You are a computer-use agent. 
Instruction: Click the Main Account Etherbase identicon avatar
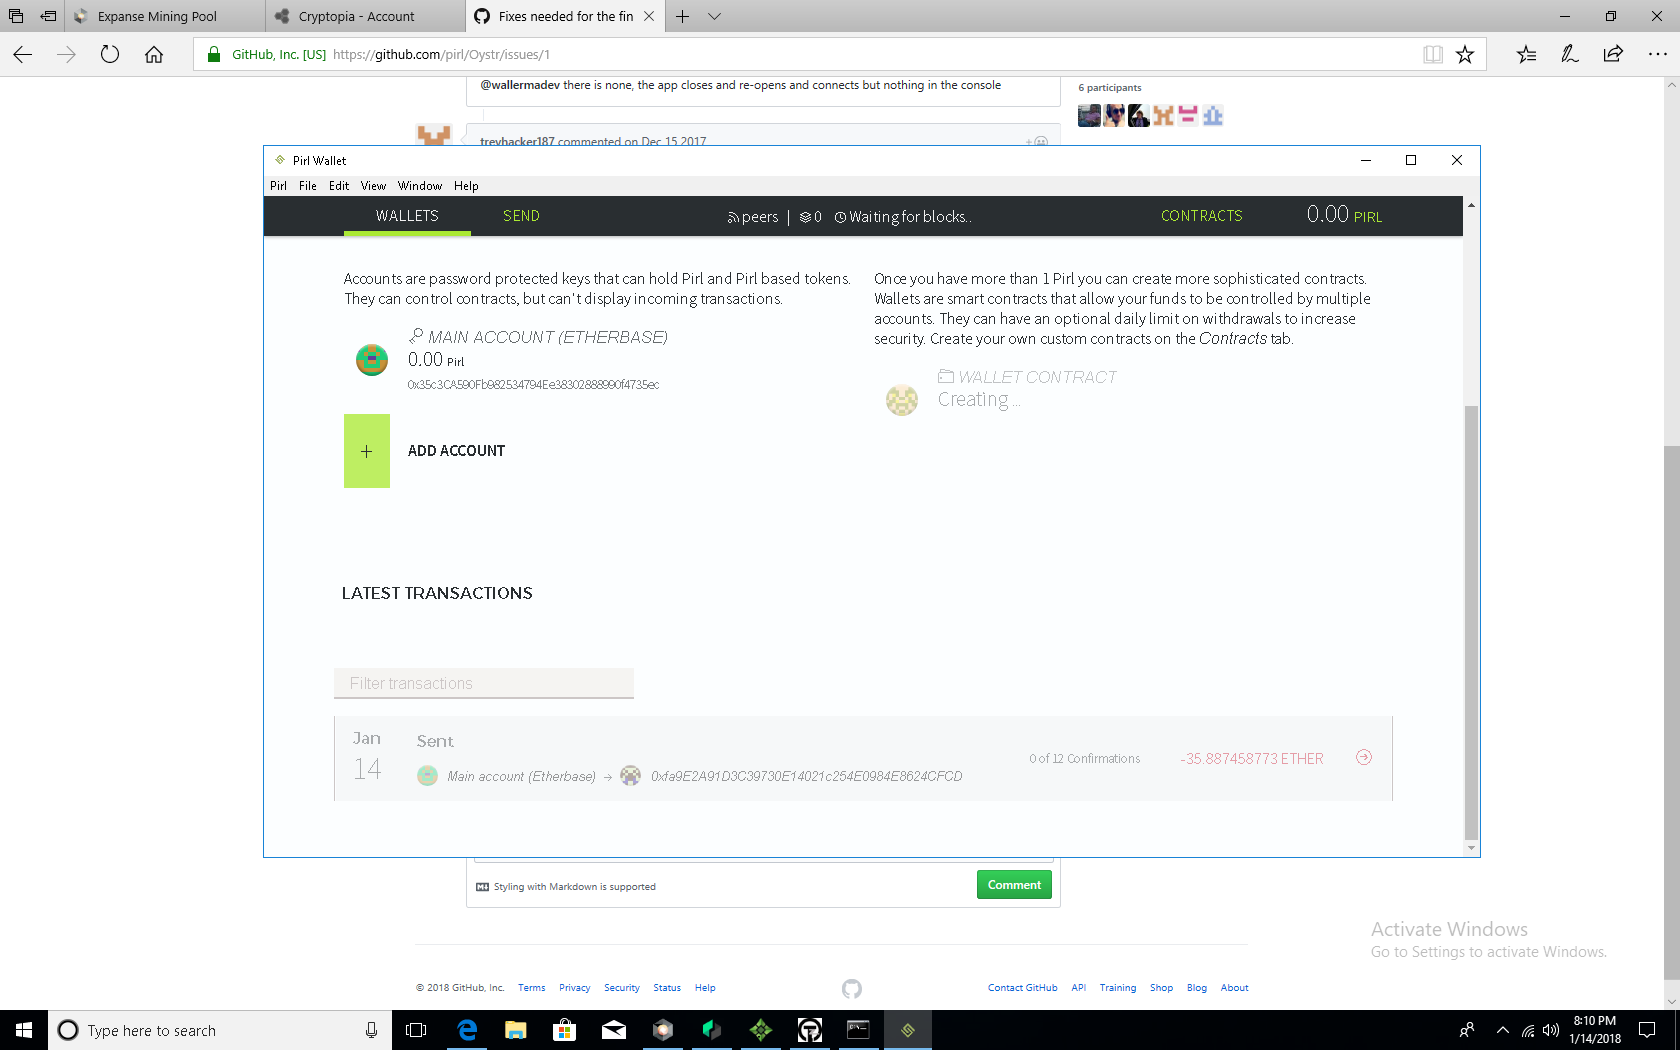[x=371, y=359]
